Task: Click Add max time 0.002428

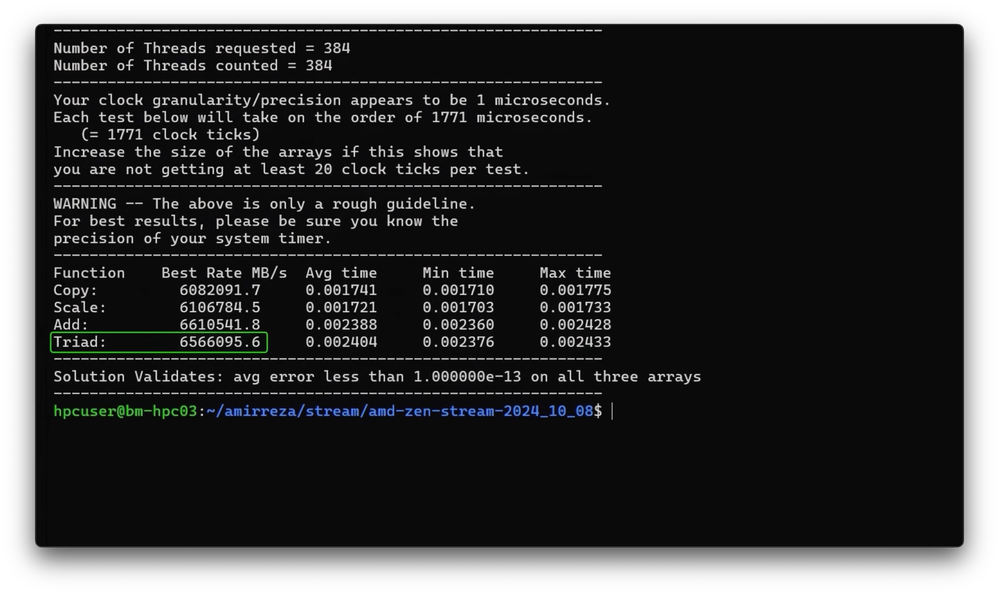Action: point(575,324)
